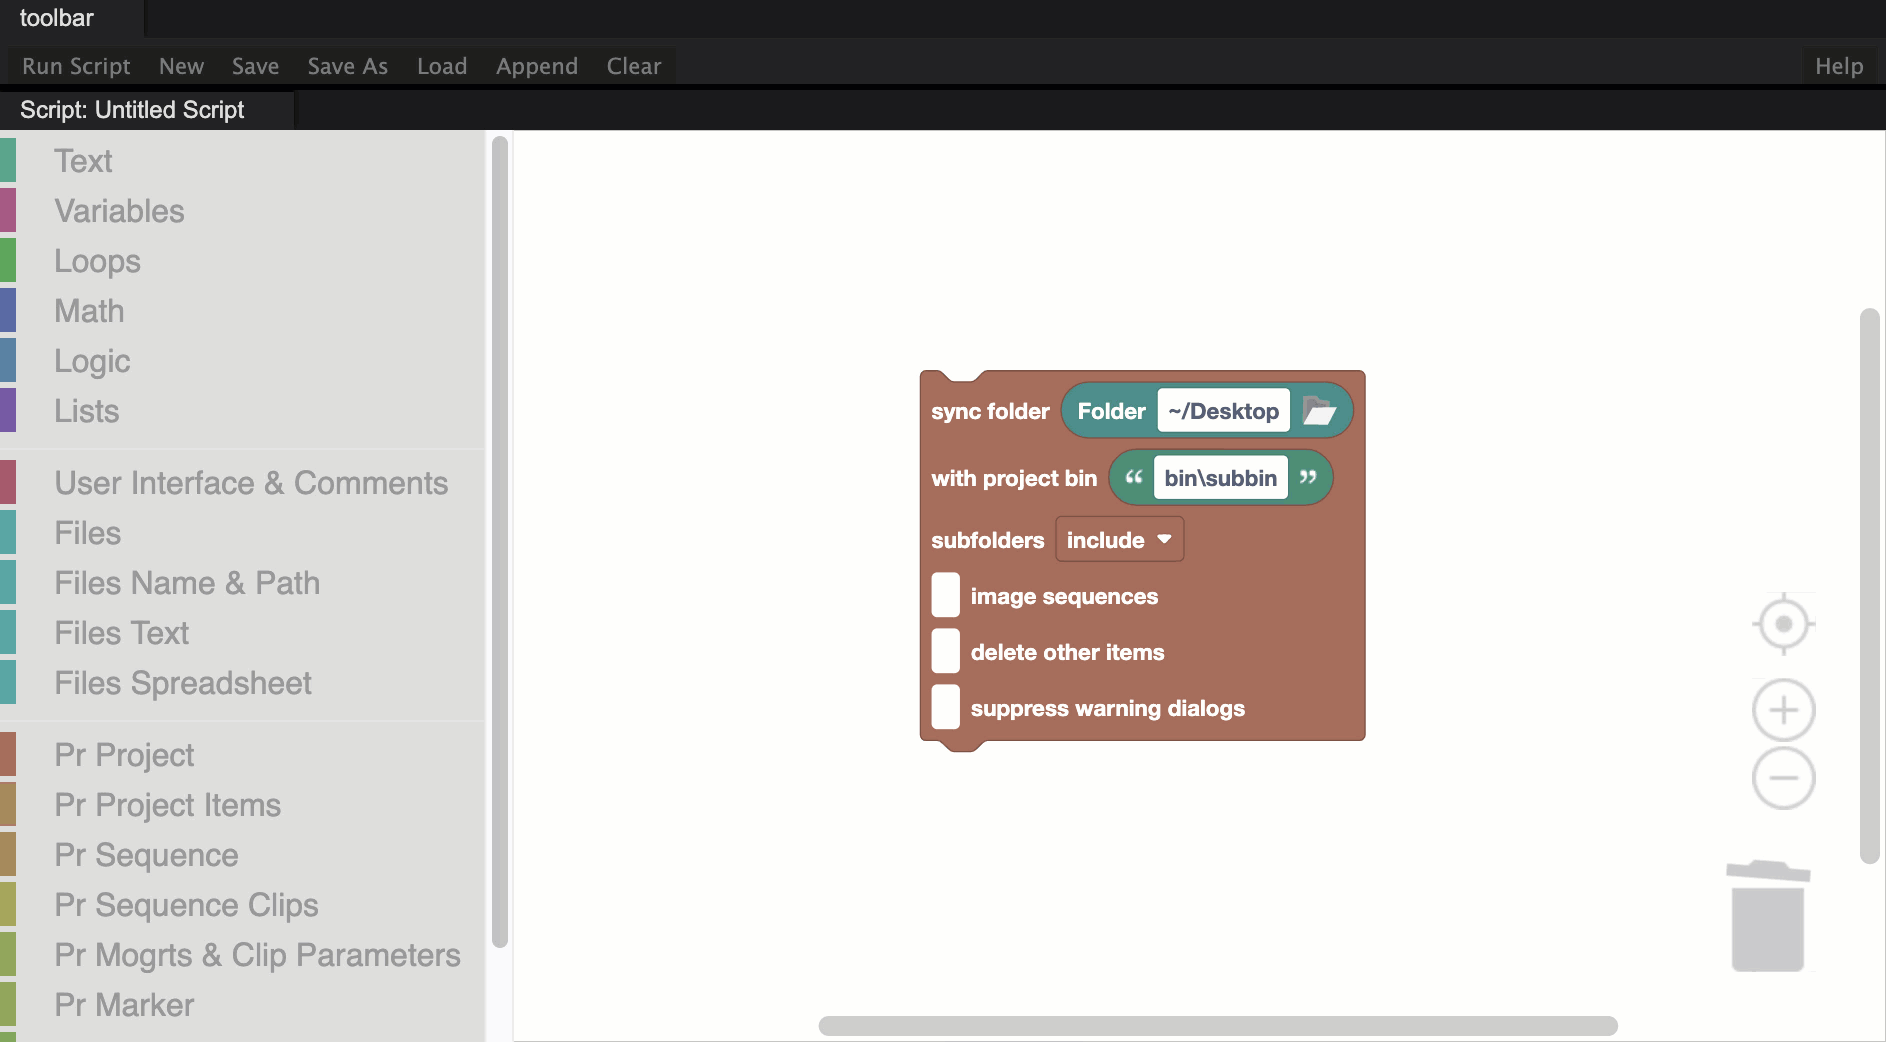The width and height of the screenshot is (1886, 1042).
Task: Click the Help button
Action: (x=1838, y=66)
